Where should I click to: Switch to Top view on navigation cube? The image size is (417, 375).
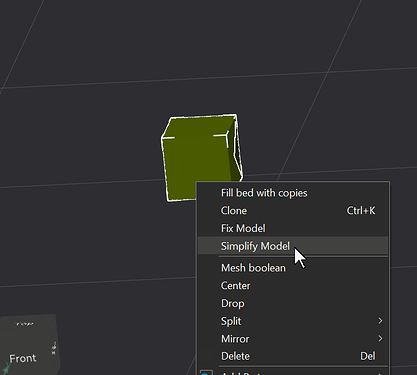click(x=25, y=323)
